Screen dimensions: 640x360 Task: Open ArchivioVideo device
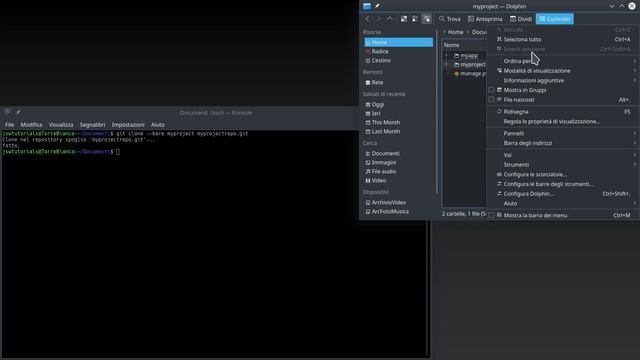tap(398, 202)
